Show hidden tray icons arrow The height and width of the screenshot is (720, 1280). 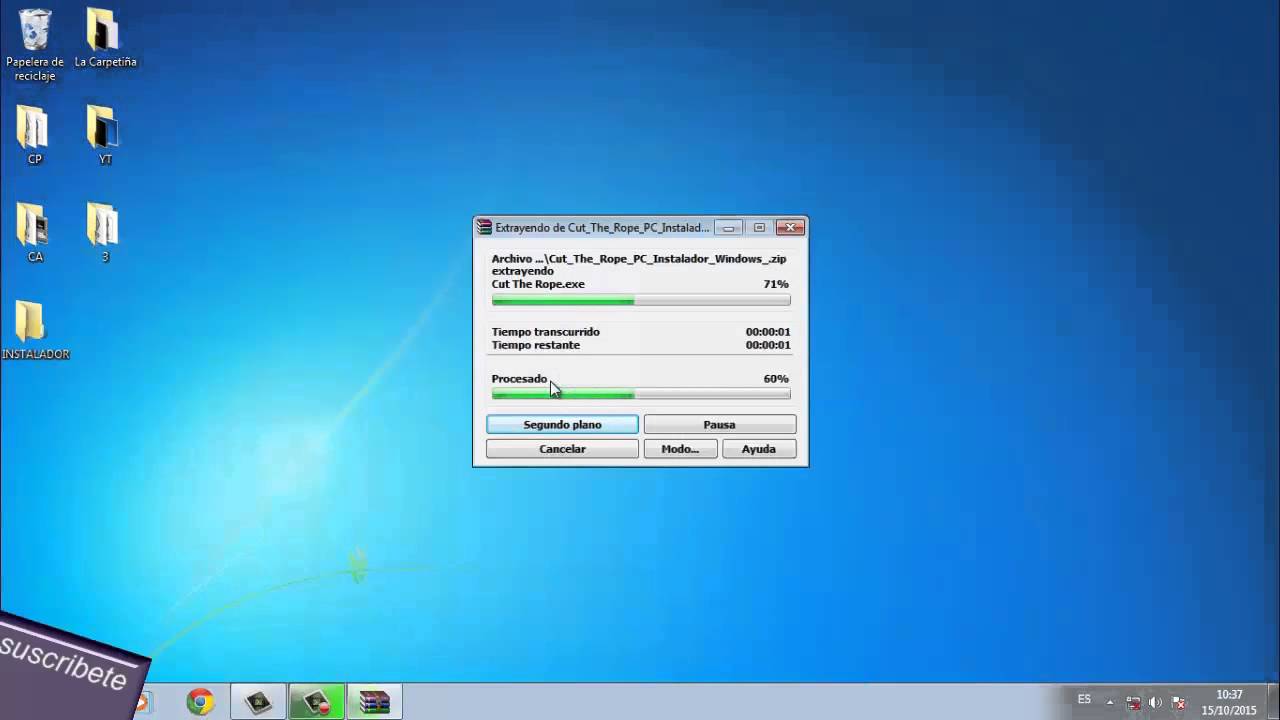[x=1110, y=702]
